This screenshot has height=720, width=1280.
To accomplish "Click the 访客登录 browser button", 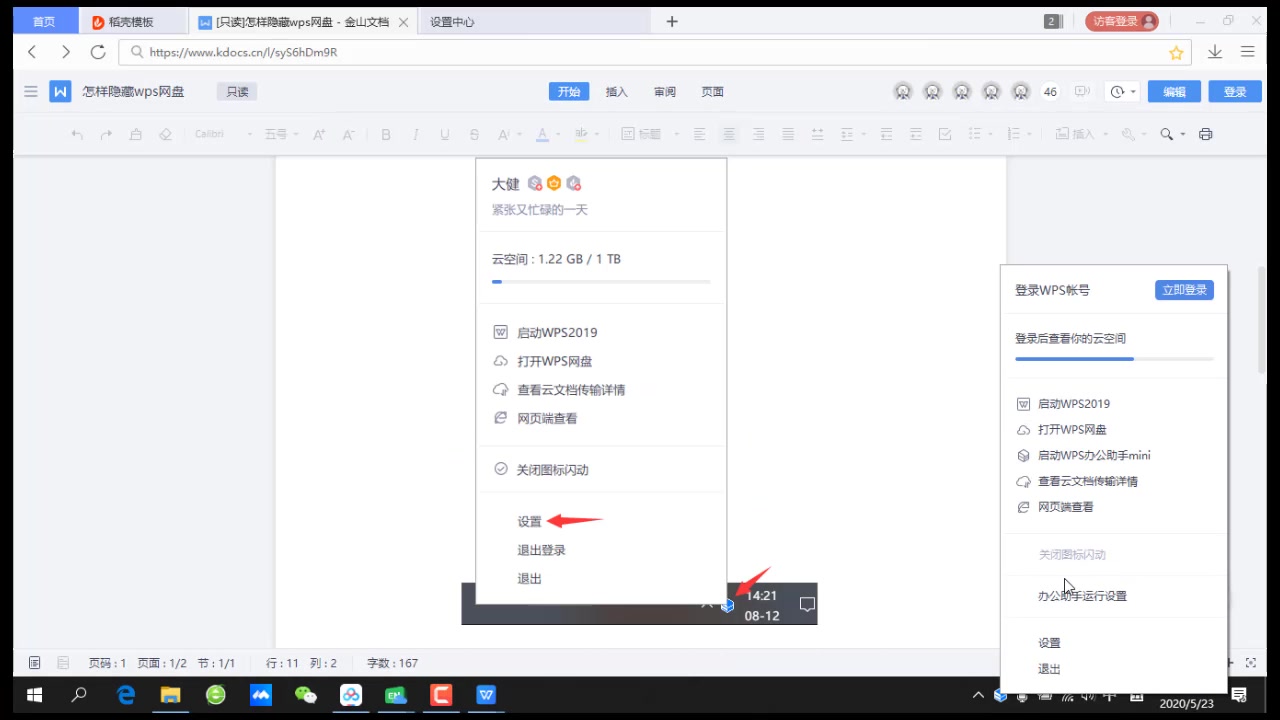I will click(x=1121, y=21).
